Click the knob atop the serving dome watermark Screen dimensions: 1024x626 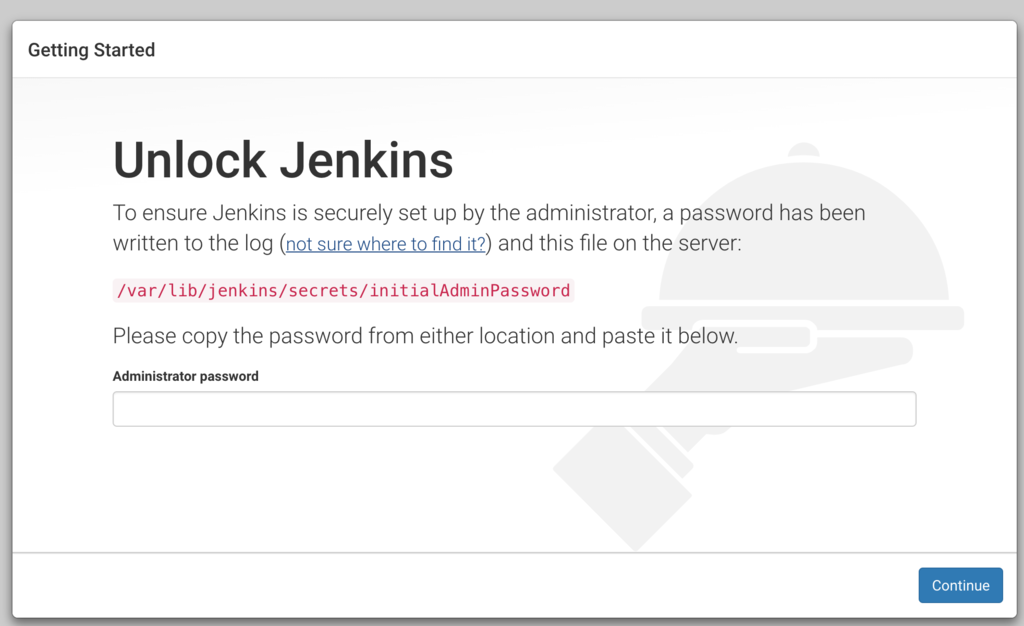(803, 150)
